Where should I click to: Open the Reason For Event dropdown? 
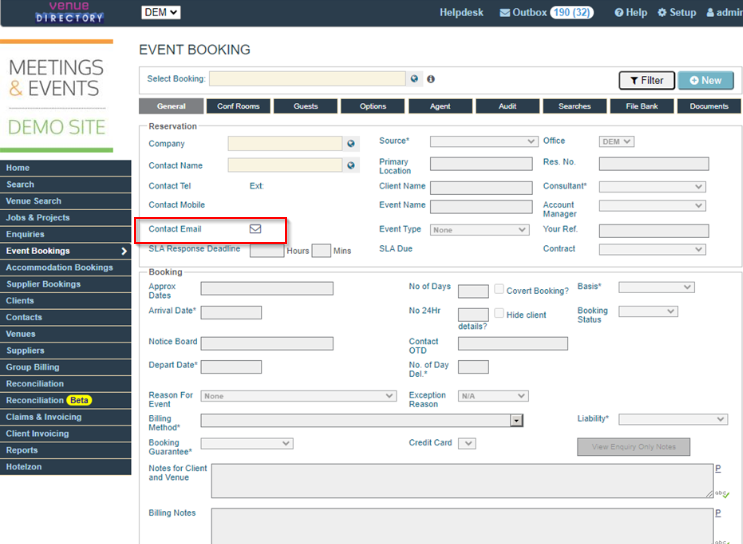click(299, 396)
